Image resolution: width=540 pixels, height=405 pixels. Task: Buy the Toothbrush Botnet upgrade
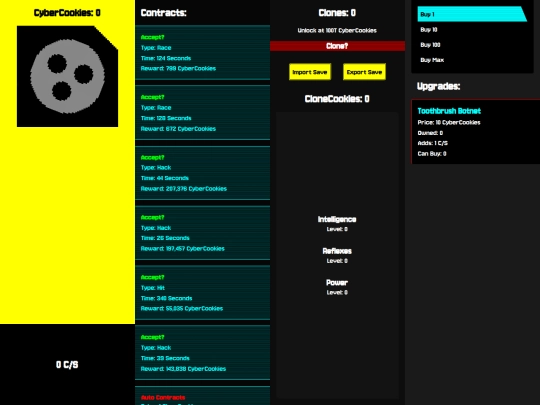(476, 132)
